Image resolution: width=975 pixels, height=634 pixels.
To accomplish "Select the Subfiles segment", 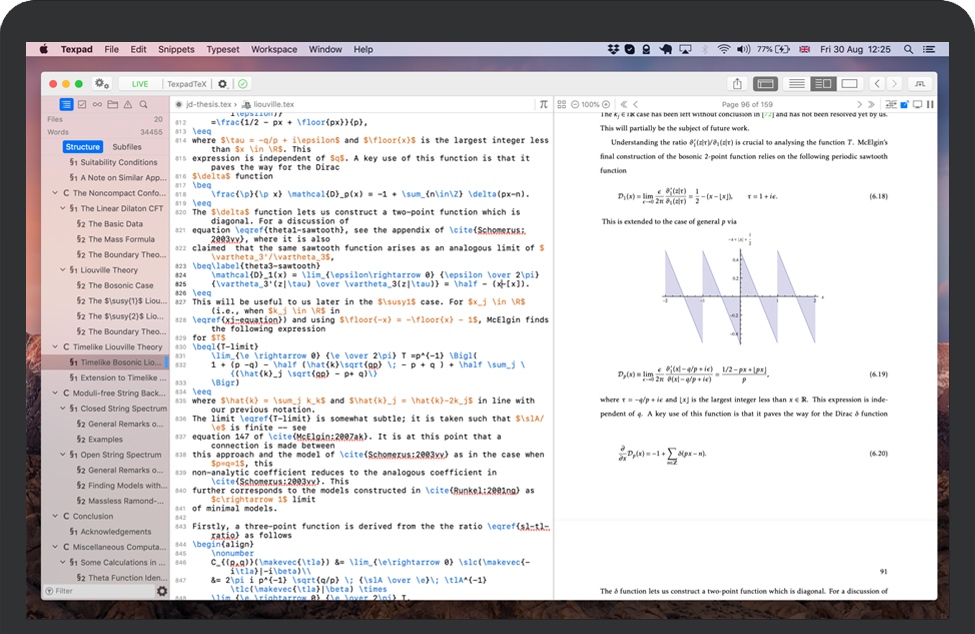I will [127, 147].
